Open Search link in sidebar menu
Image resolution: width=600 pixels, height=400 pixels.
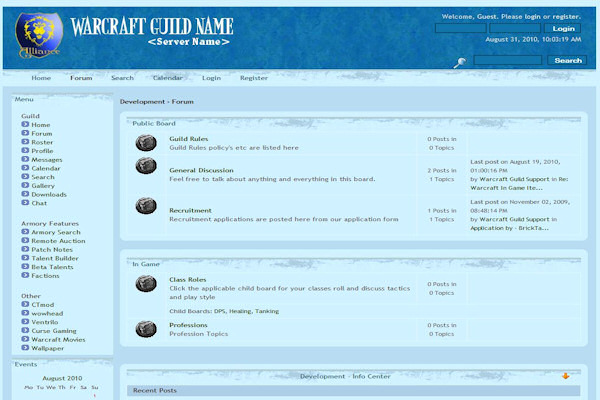tap(43, 177)
